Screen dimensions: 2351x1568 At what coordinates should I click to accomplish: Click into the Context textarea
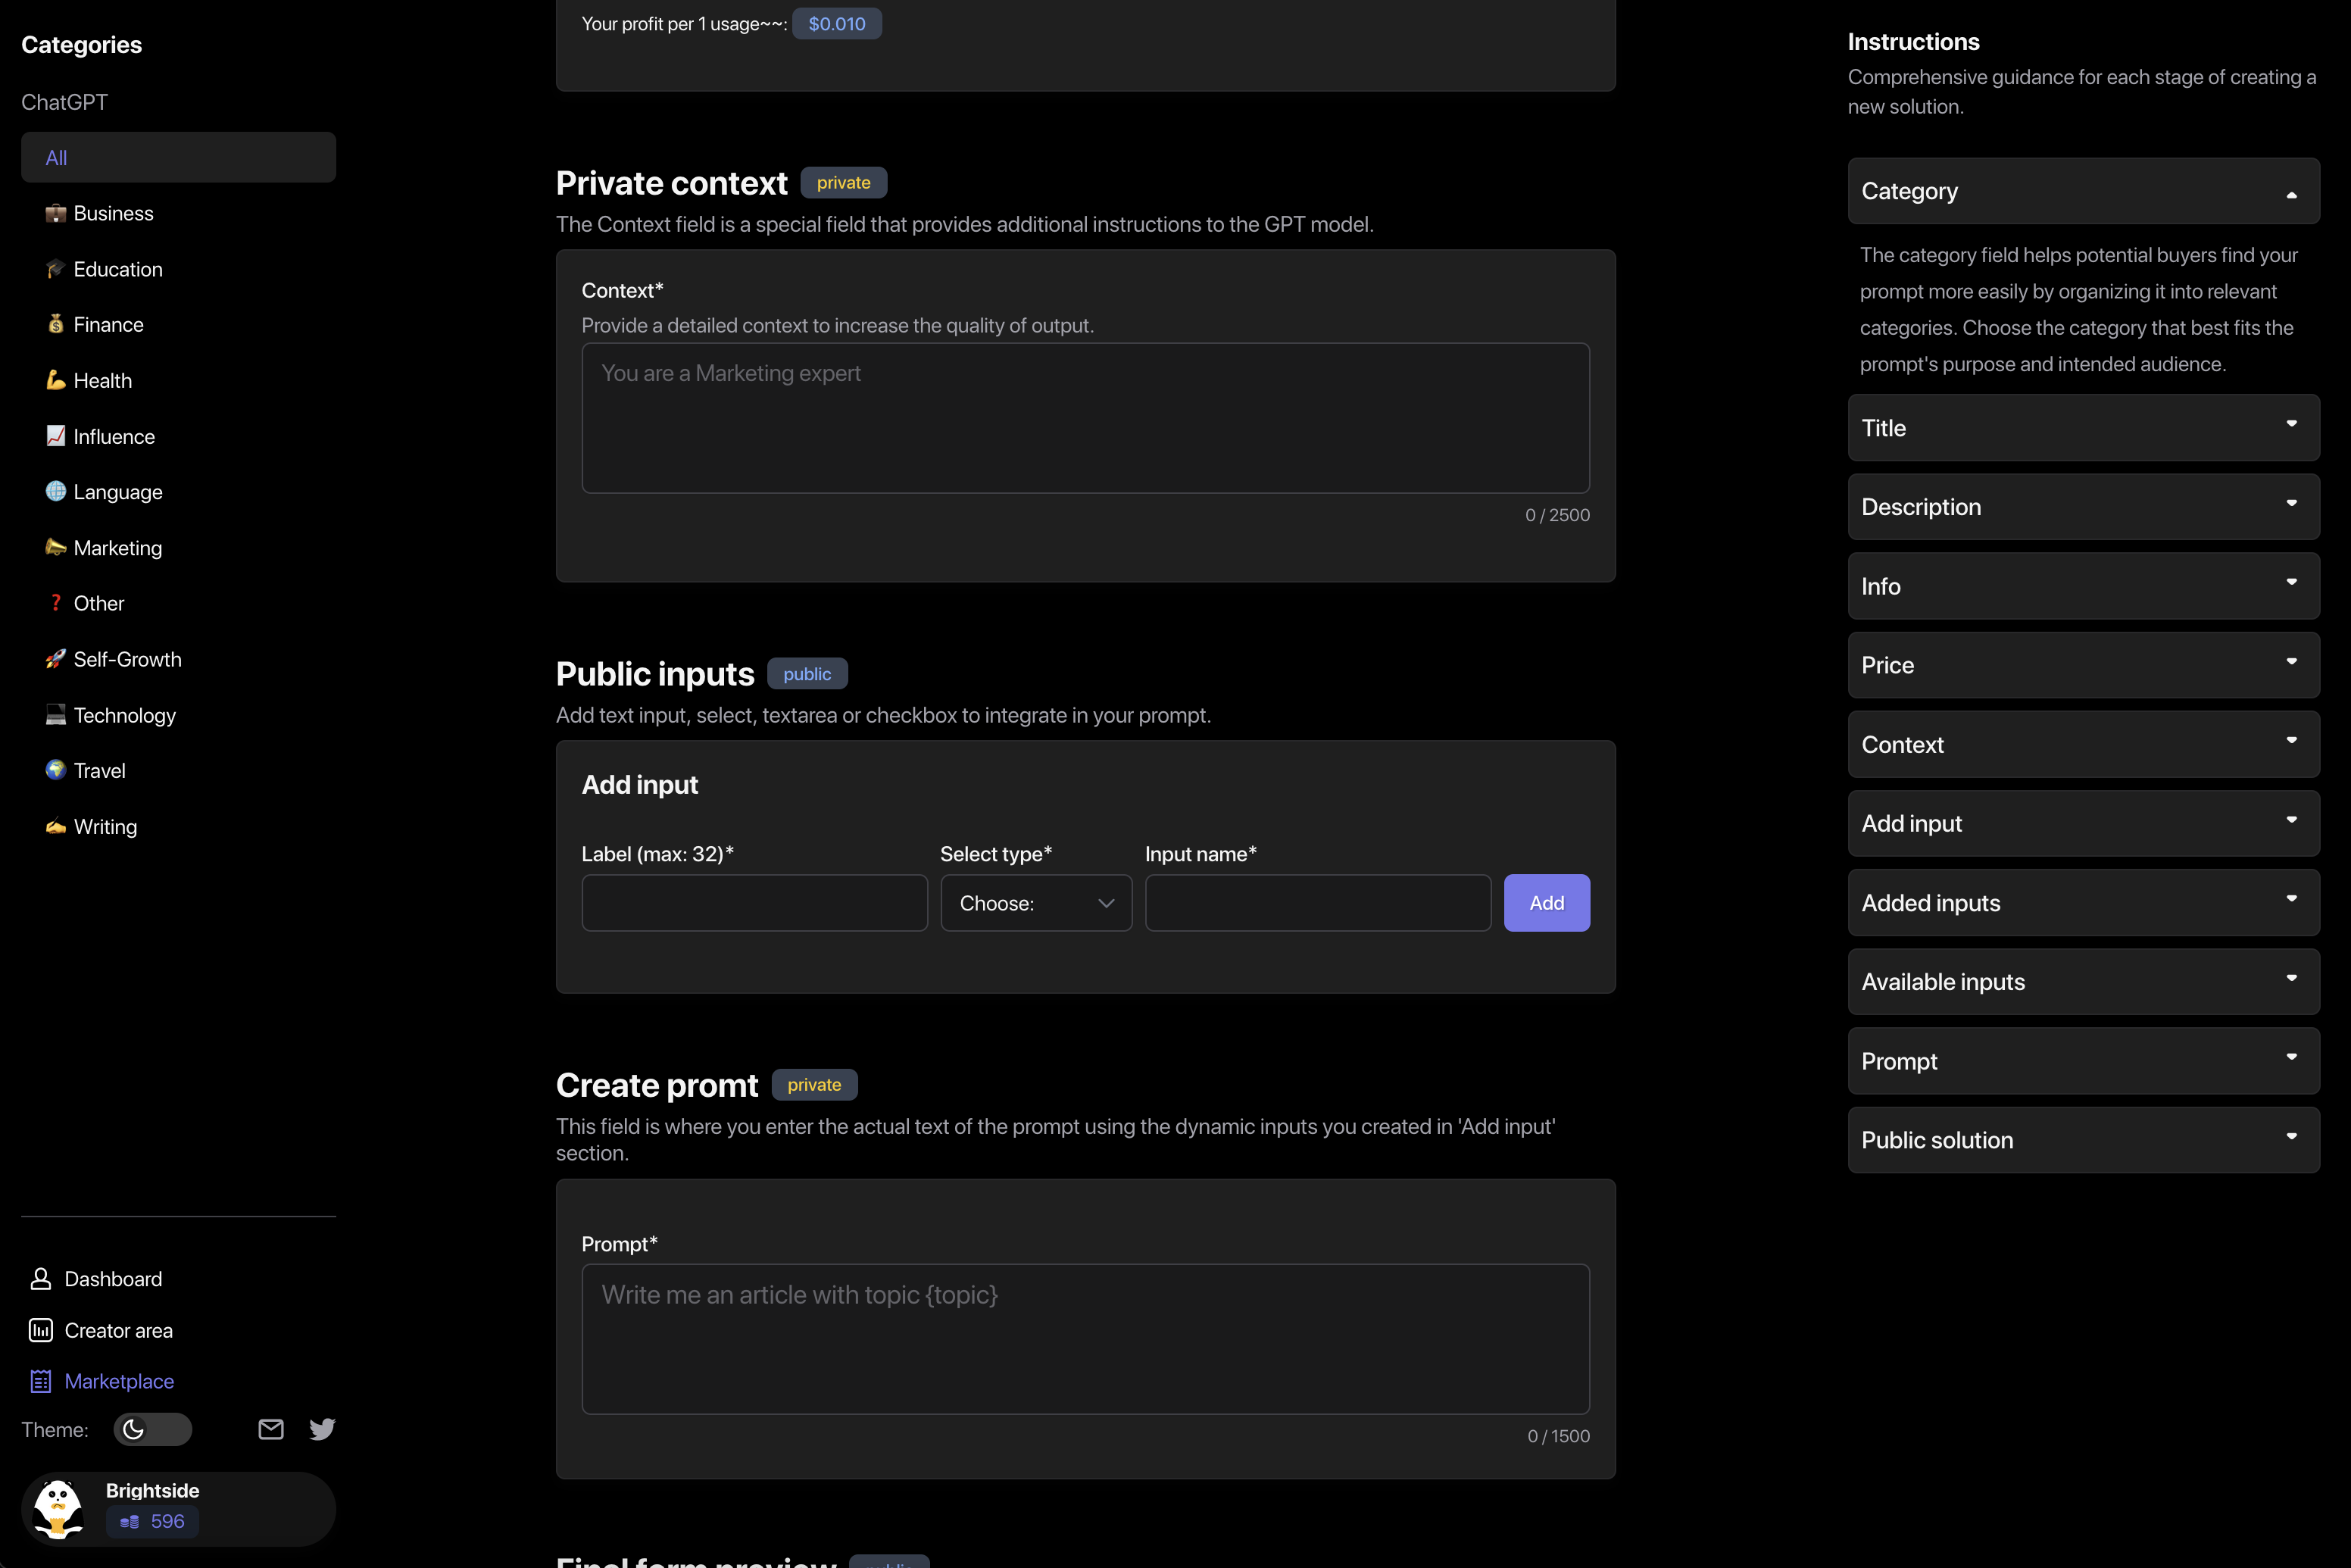[x=1085, y=418]
